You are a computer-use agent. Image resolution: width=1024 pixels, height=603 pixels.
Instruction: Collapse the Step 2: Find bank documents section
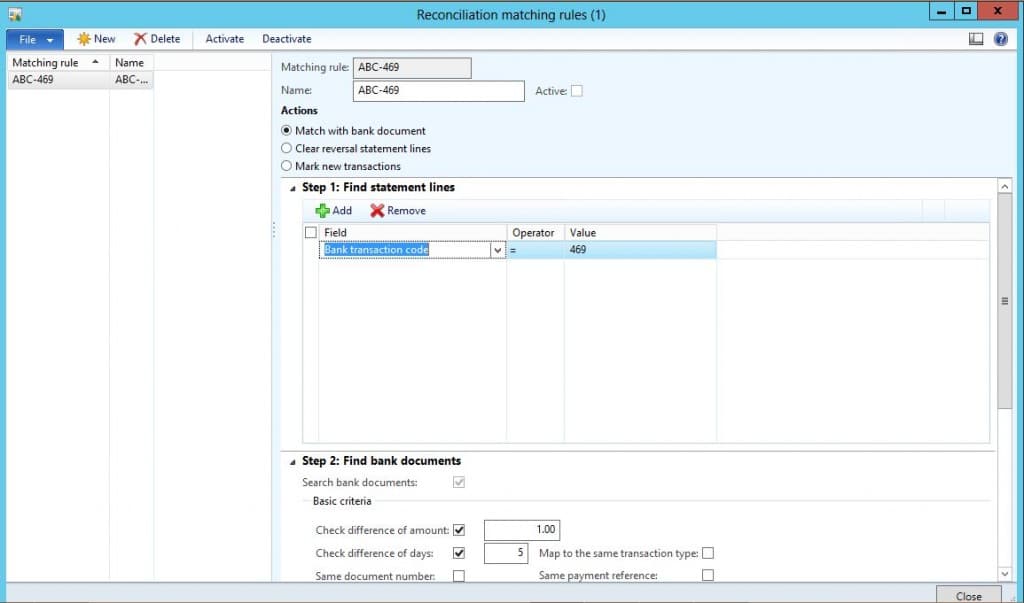293,461
